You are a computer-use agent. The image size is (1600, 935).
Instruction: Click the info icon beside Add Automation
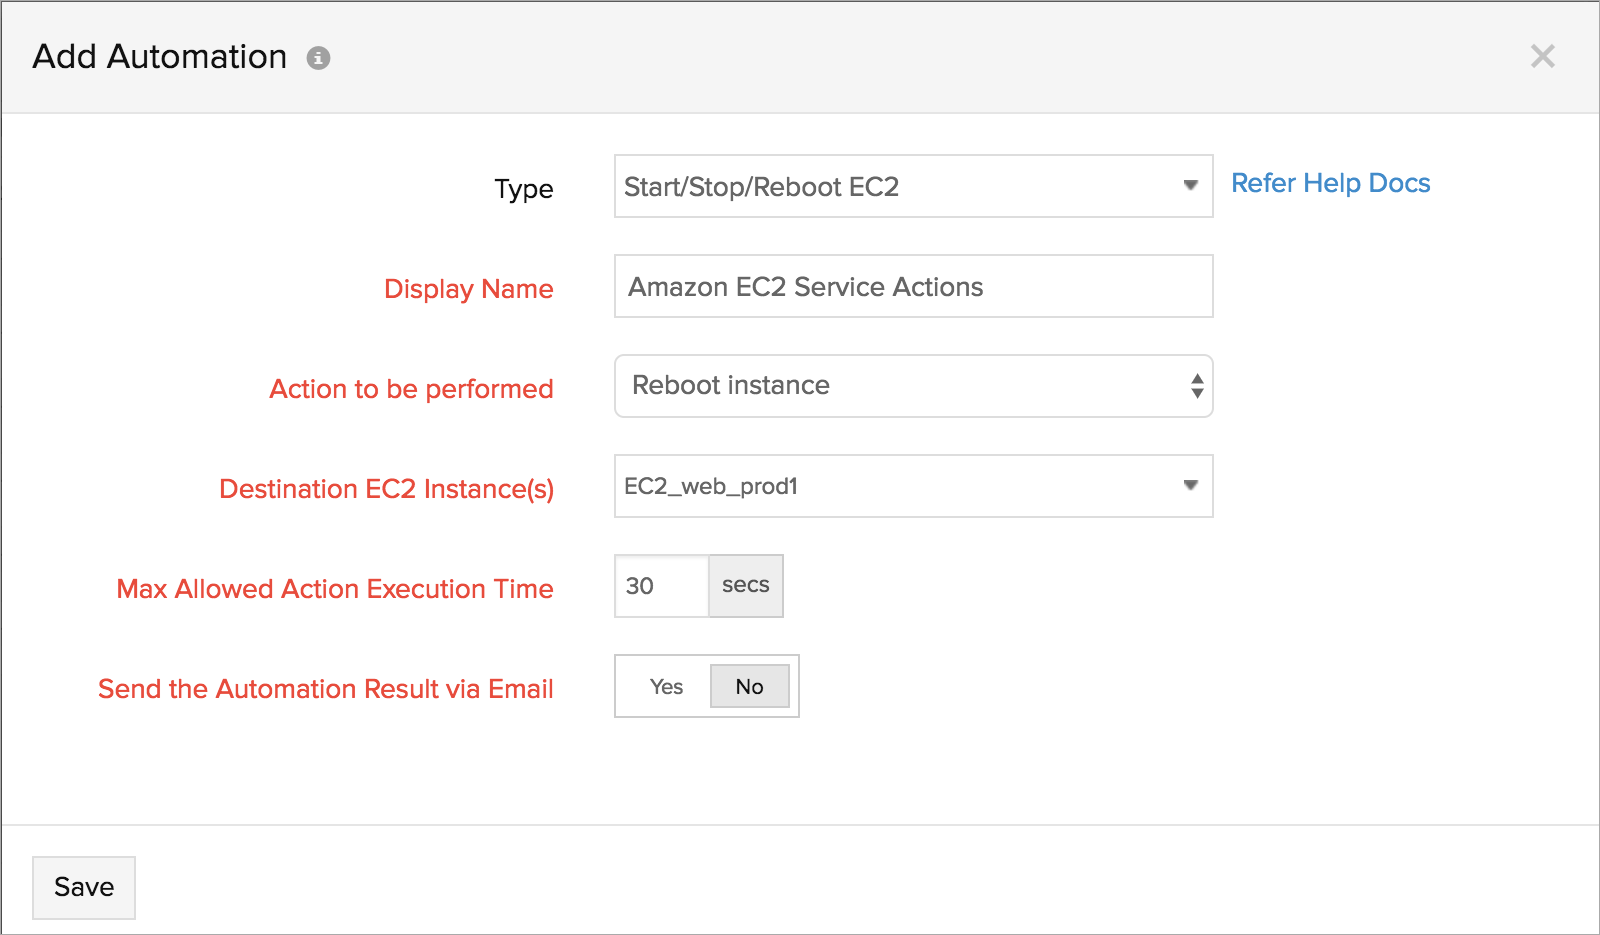click(318, 58)
